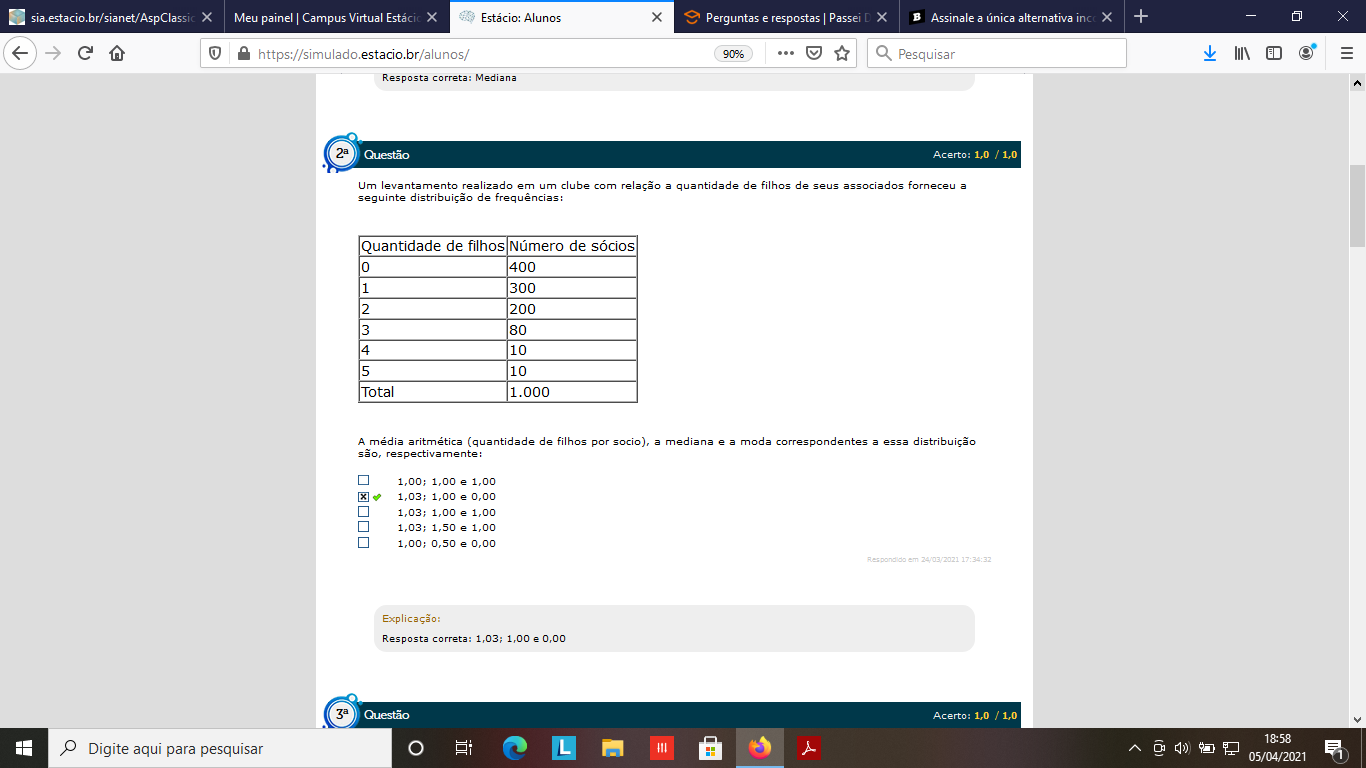Expand hidden system tray icons chevron

tap(1134, 748)
